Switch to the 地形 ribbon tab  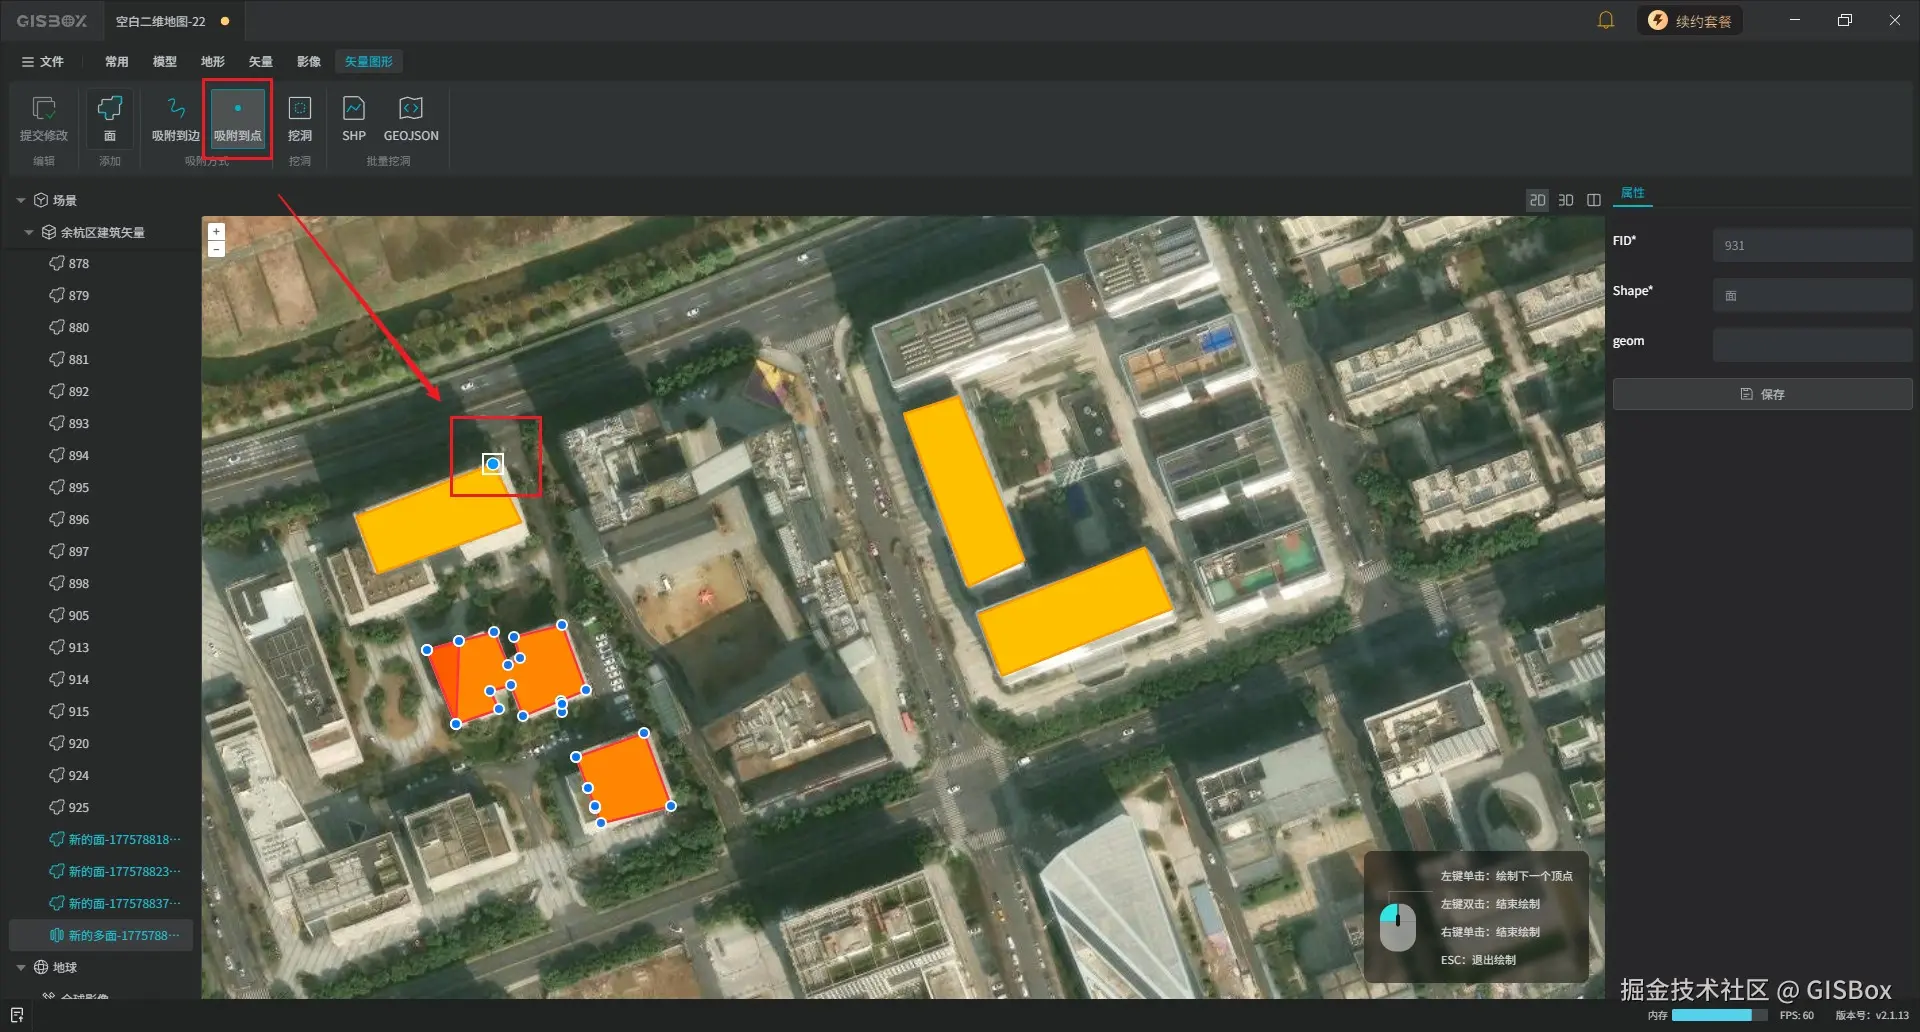coord(213,61)
